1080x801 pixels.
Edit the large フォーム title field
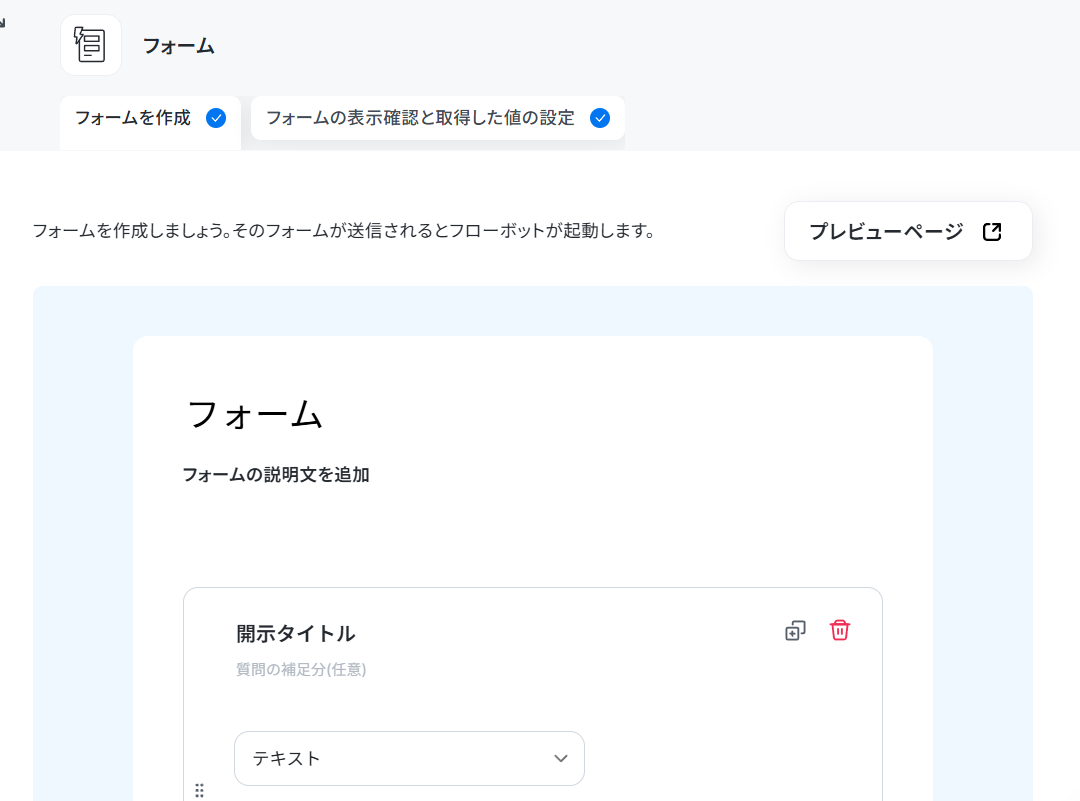point(254,415)
